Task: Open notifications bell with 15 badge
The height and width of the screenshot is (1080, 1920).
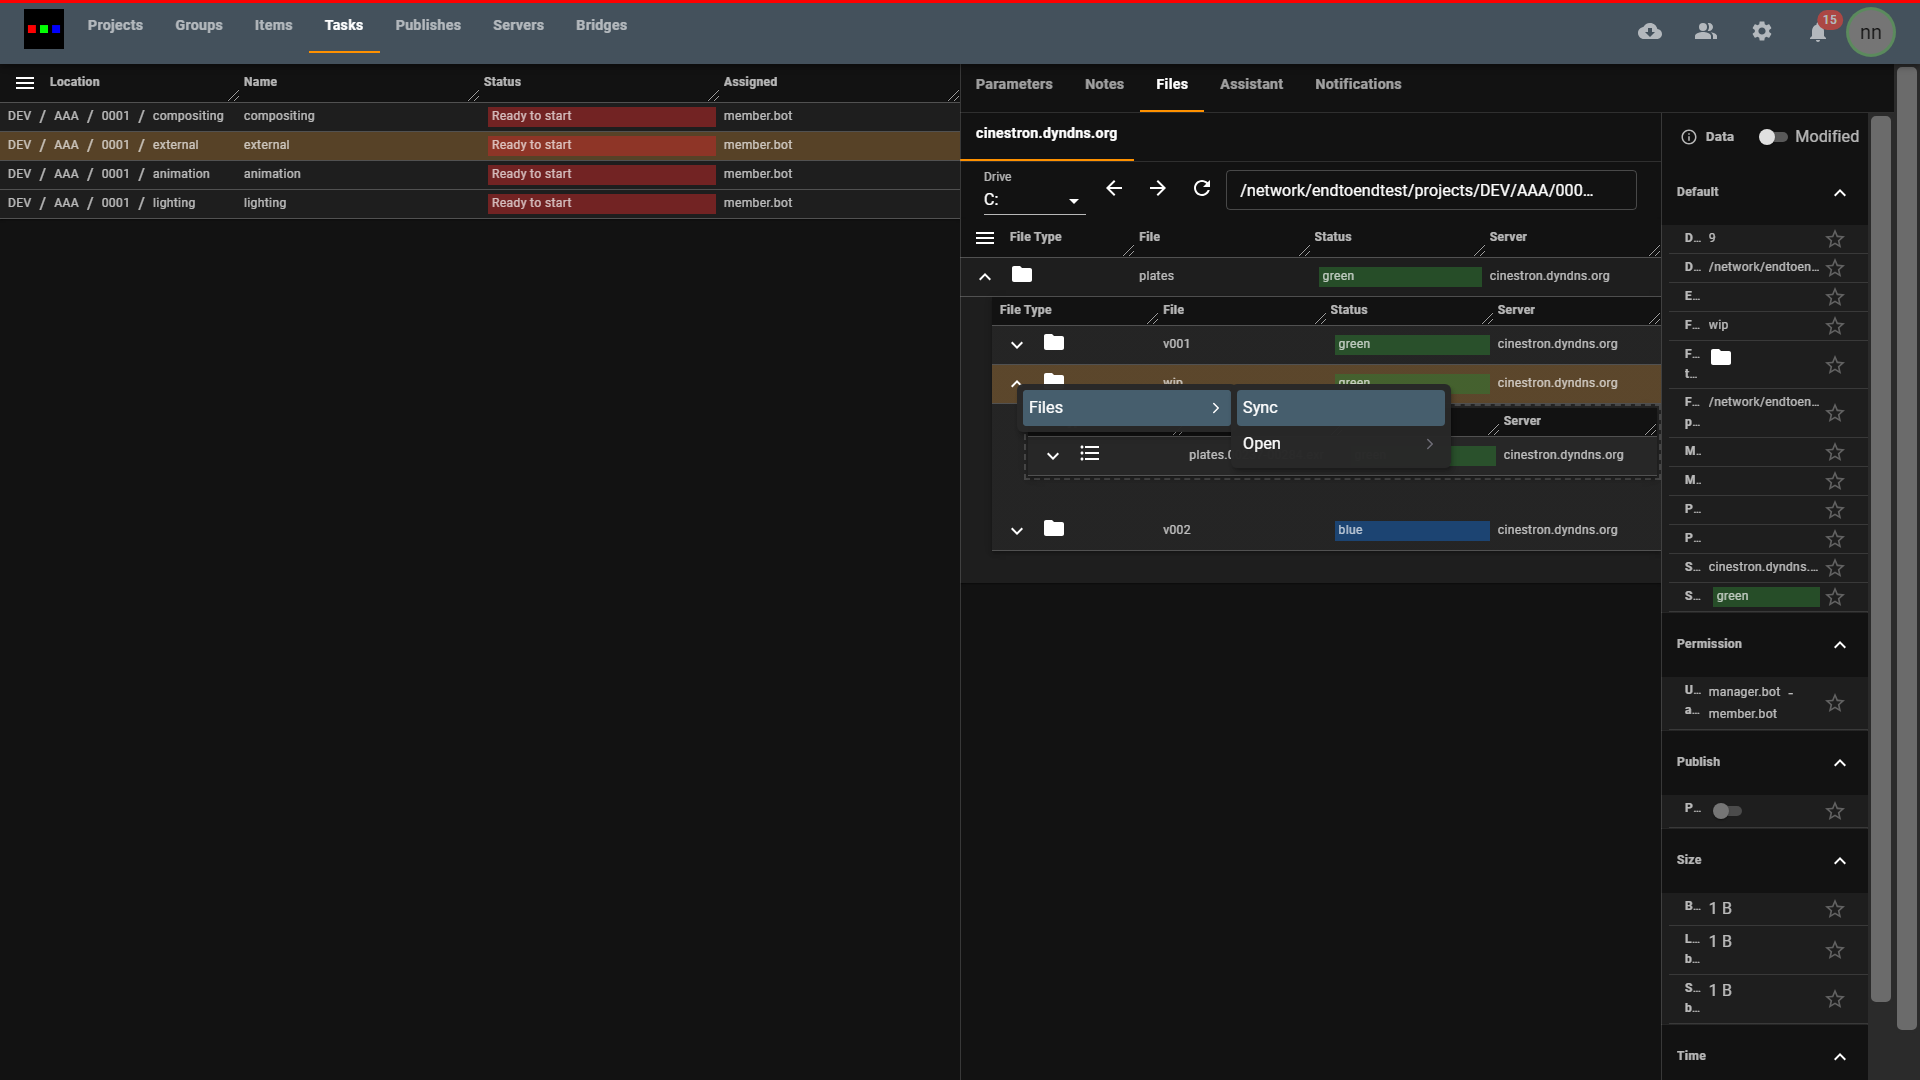Action: tap(1818, 33)
